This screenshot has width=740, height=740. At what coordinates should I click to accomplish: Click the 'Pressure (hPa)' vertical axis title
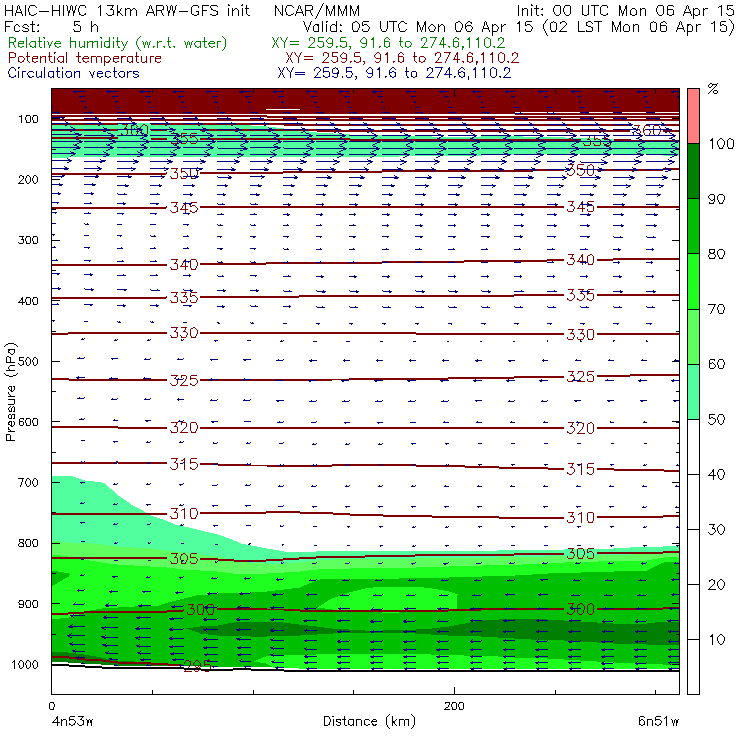(x=10, y=392)
